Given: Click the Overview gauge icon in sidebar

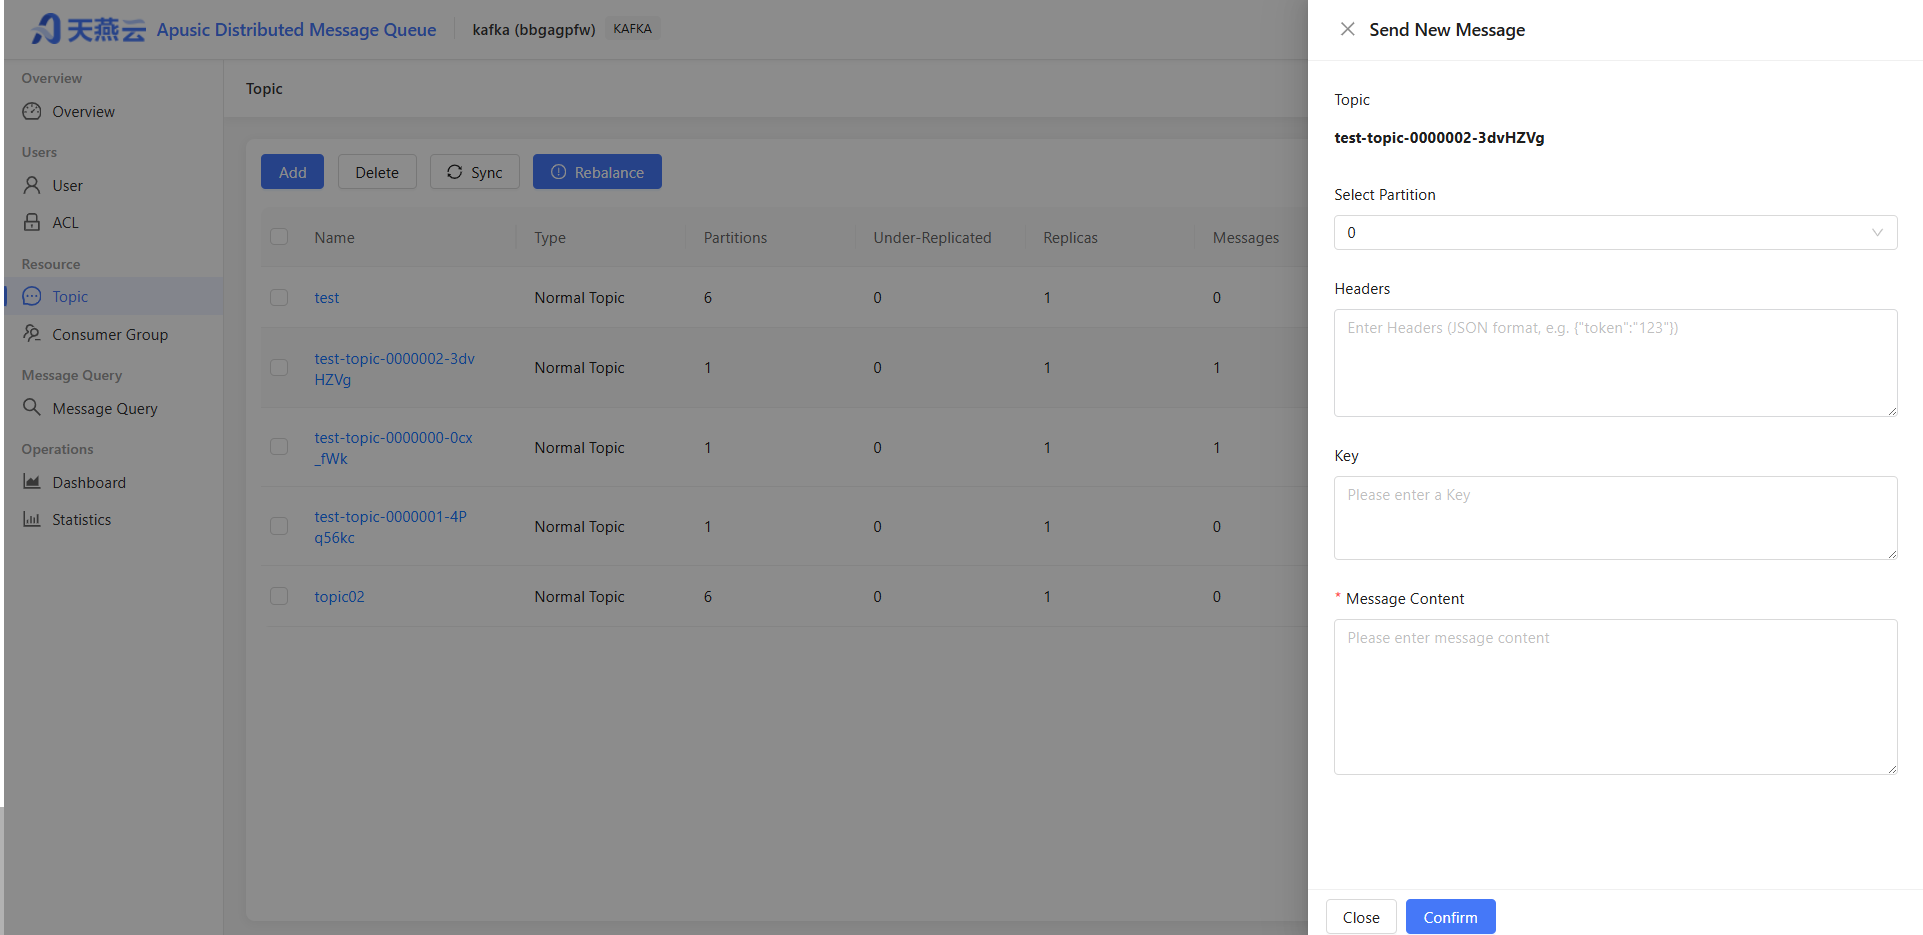Looking at the screenshot, I should tap(32, 111).
